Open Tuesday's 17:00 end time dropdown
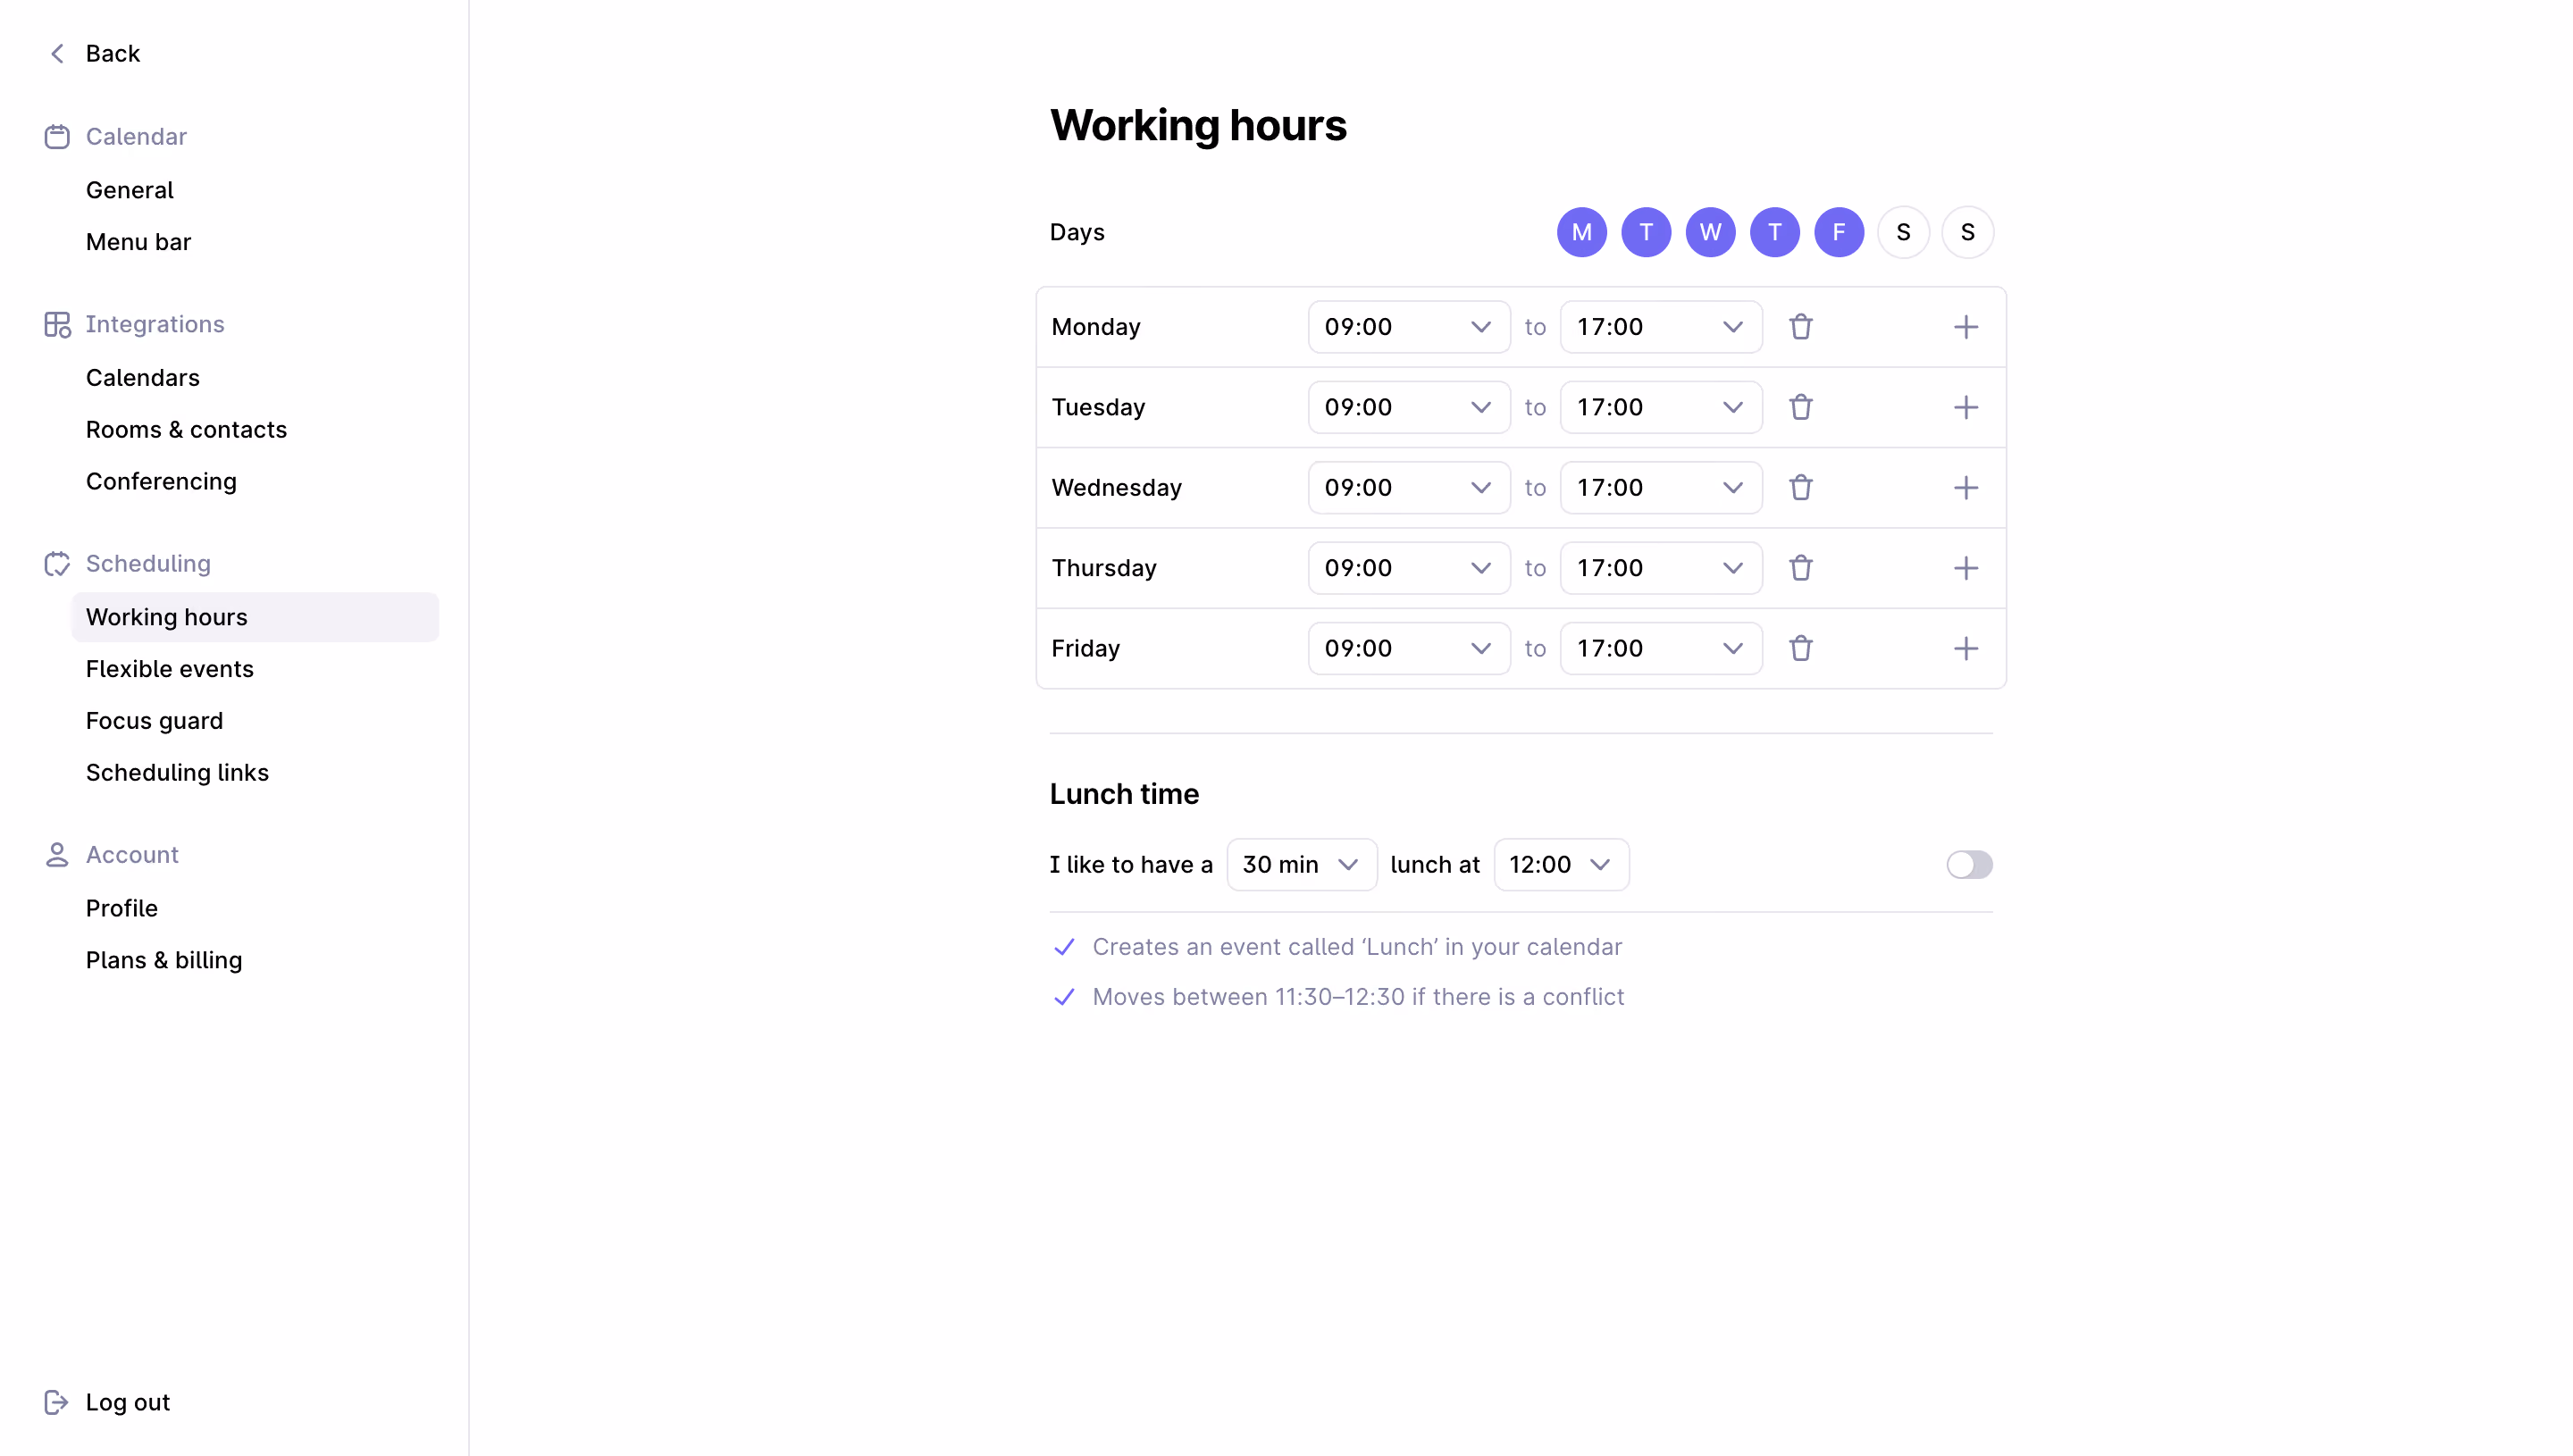Screen dimensions: 2573x1456 (1660, 407)
